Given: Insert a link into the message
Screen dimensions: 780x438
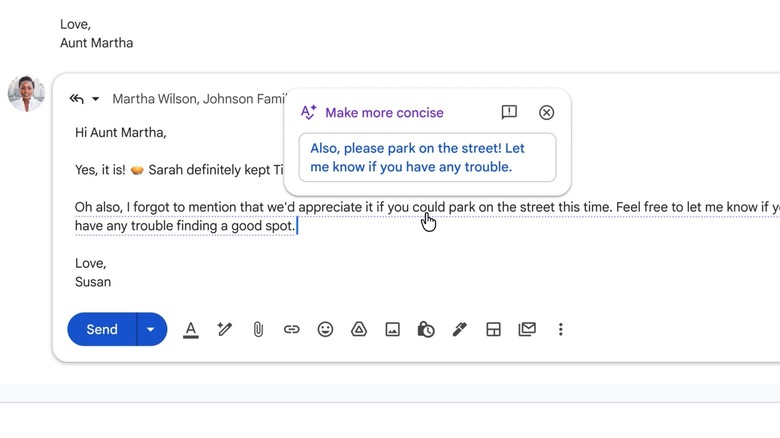Looking at the screenshot, I should (292, 329).
